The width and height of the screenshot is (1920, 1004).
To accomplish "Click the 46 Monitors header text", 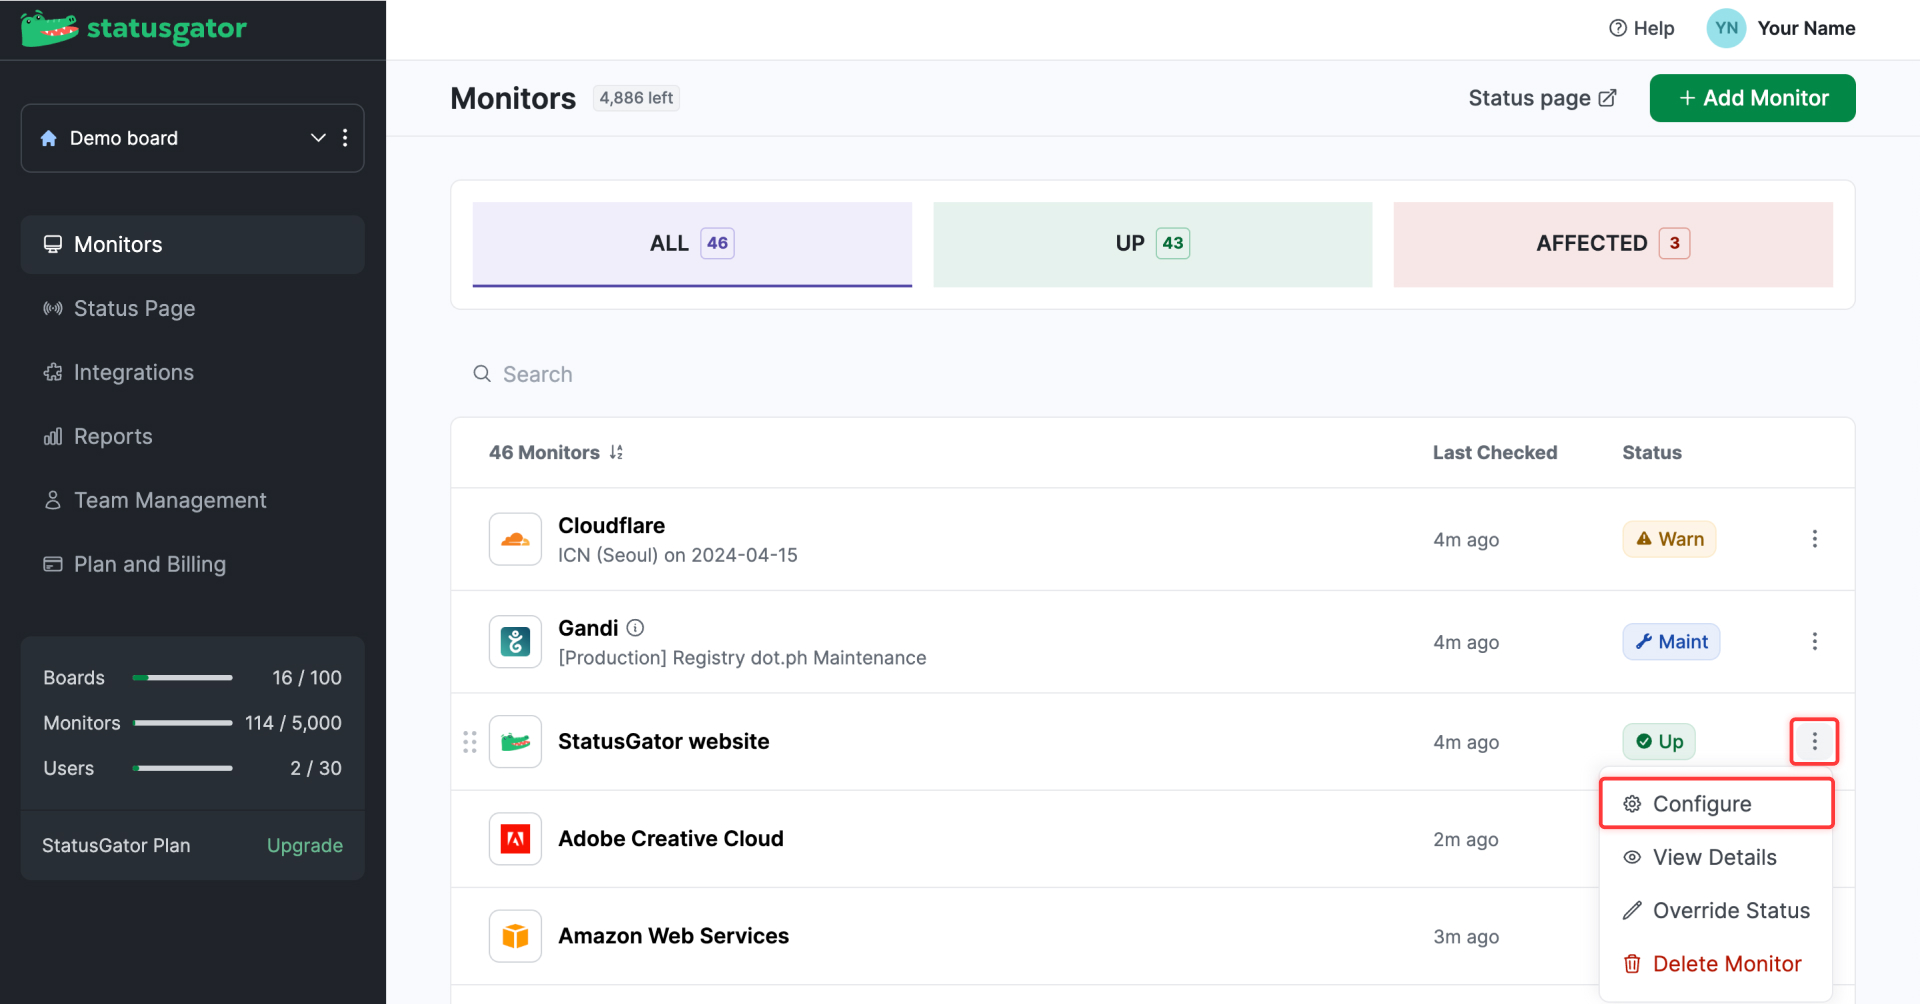I will [544, 452].
